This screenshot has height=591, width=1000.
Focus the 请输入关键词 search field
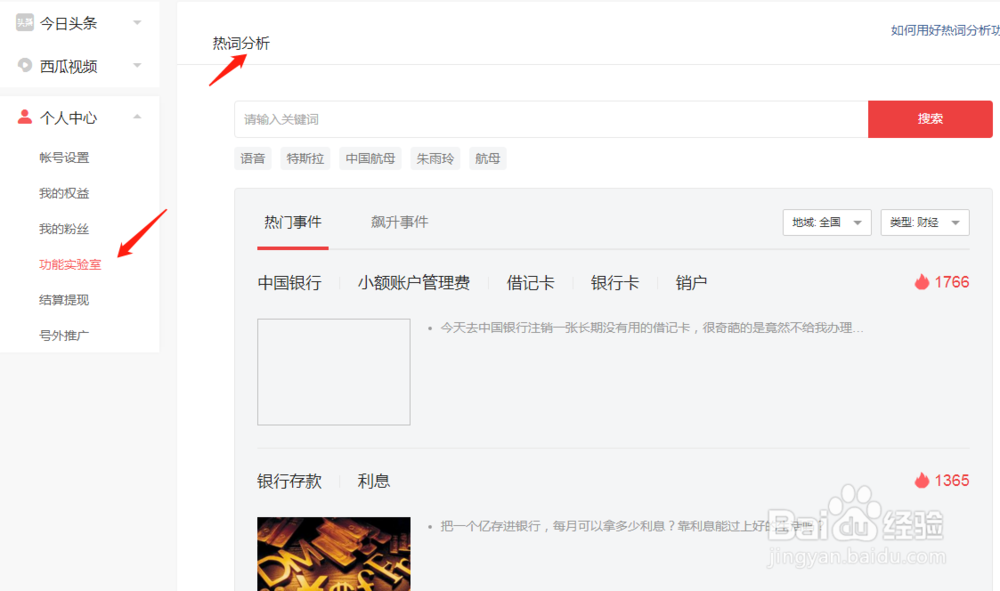[551, 119]
